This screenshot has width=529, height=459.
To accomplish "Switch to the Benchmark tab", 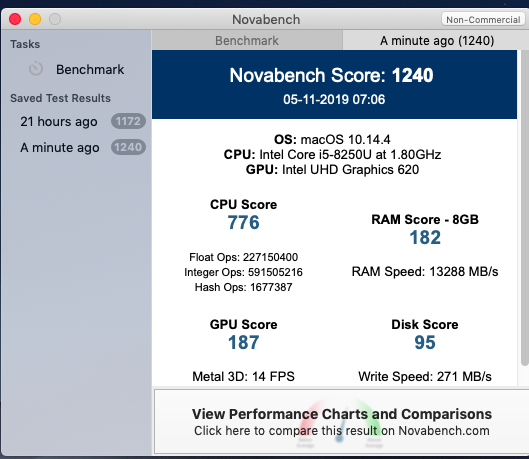I will pyautogui.click(x=247, y=40).
